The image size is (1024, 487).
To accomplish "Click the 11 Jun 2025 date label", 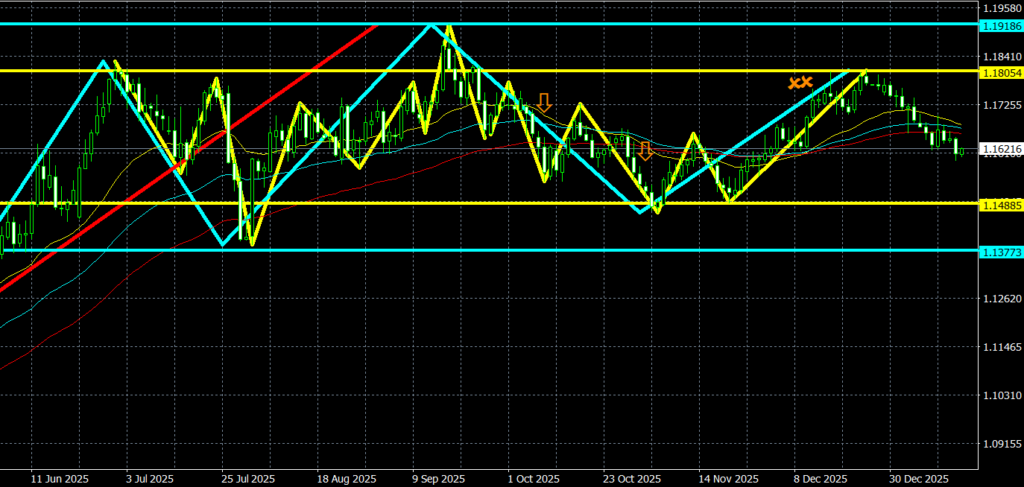I will point(60,478).
